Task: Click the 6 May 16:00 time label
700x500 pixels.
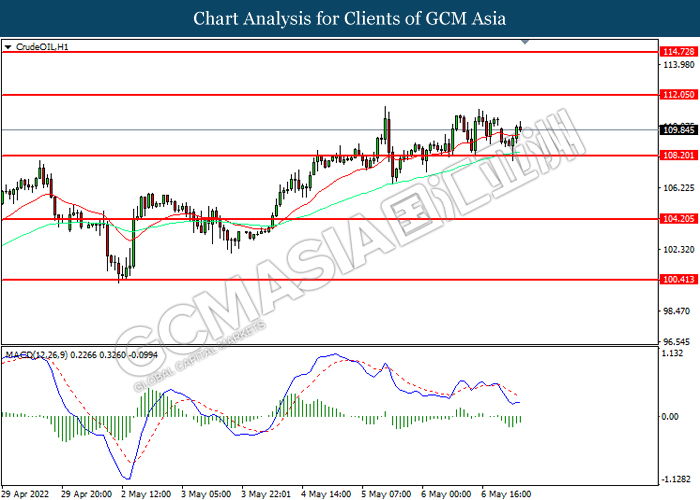Action: 506,494
